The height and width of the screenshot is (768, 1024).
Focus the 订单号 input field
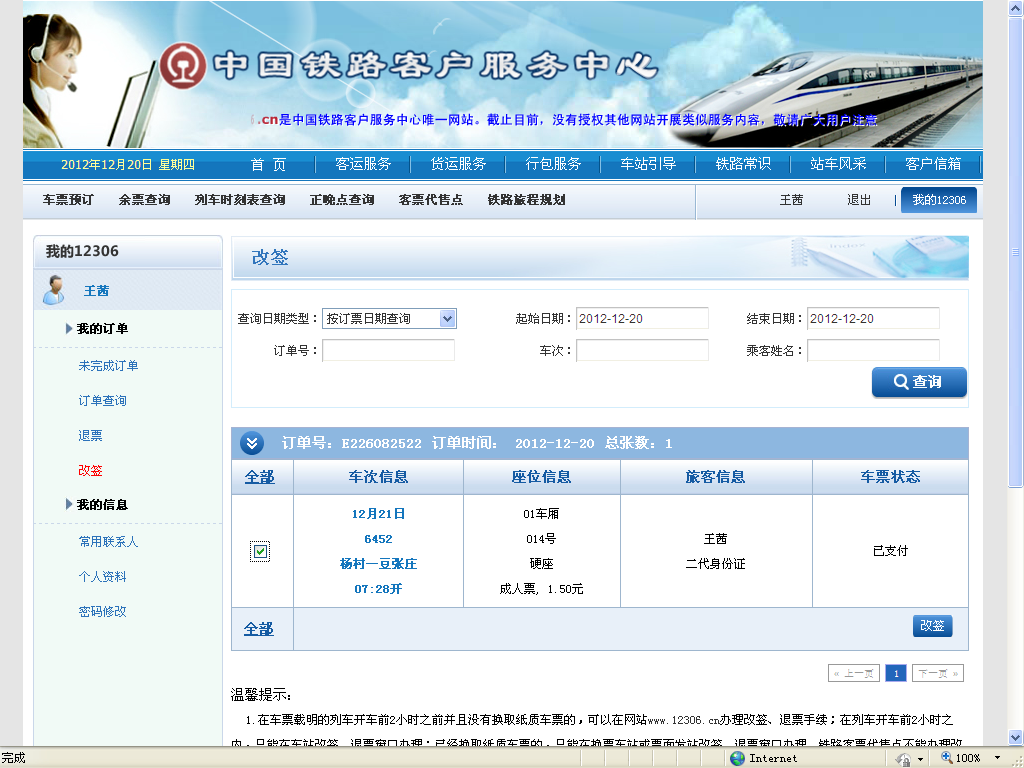tap(389, 351)
